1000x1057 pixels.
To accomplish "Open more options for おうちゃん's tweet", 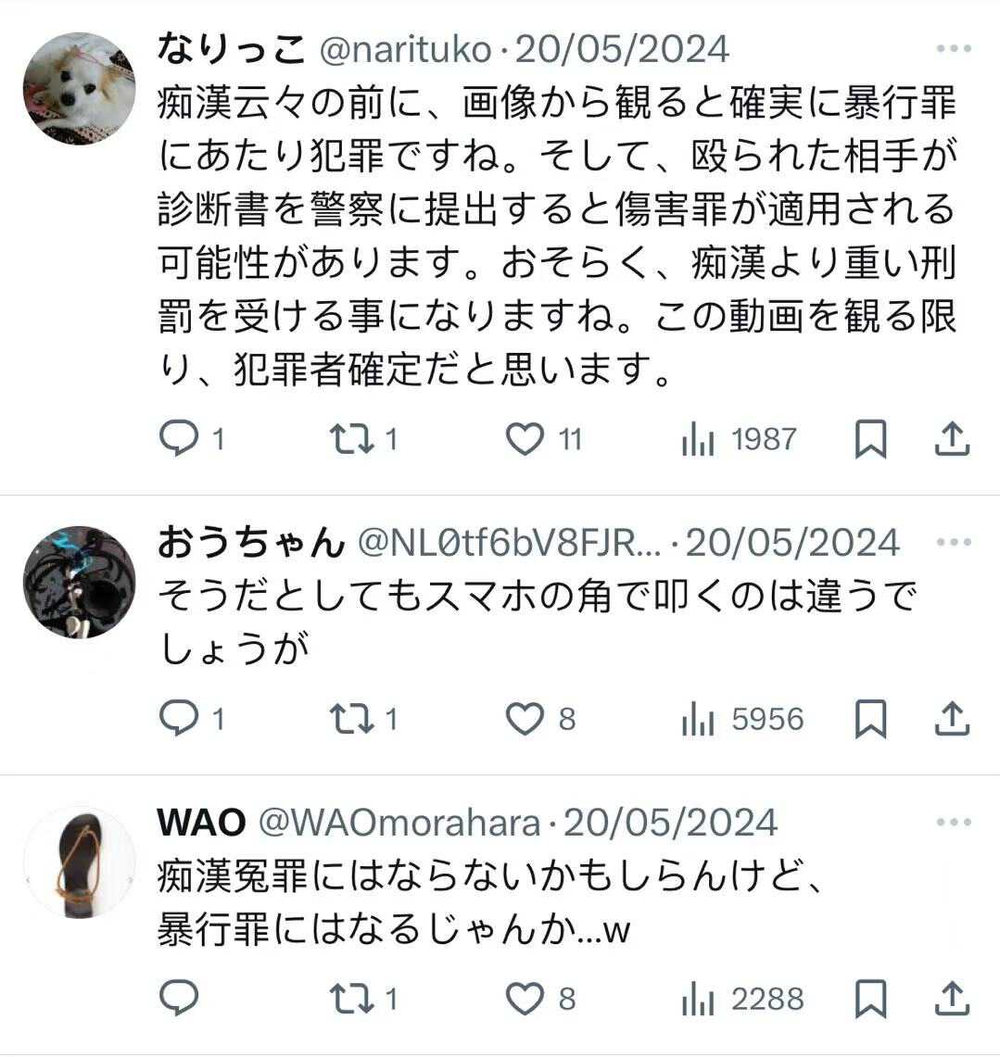I will [953, 542].
